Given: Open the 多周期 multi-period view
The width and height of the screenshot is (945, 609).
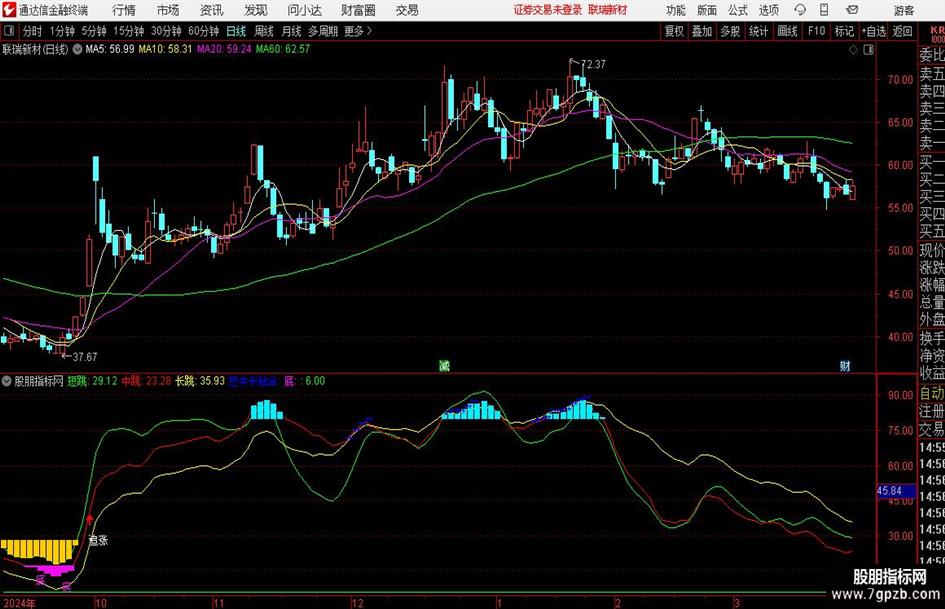Looking at the screenshot, I should [x=322, y=31].
